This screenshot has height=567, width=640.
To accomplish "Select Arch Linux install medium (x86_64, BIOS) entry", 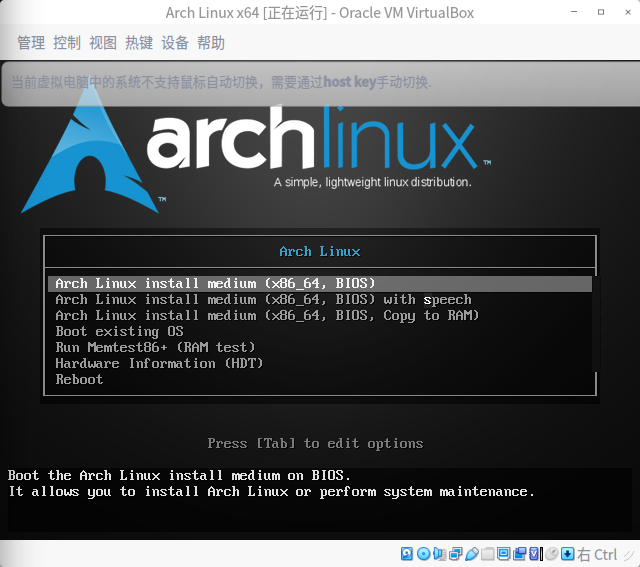I will [320, 283].
